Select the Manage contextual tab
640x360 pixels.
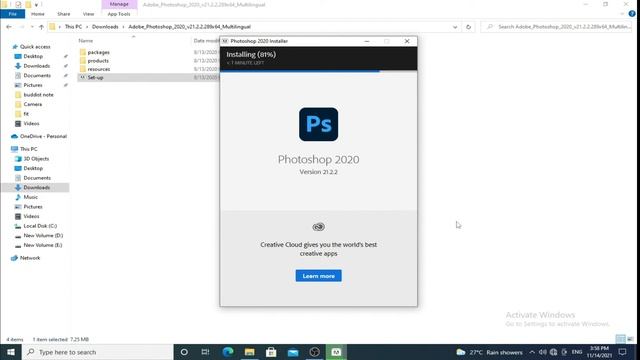[x=119, y=4]
